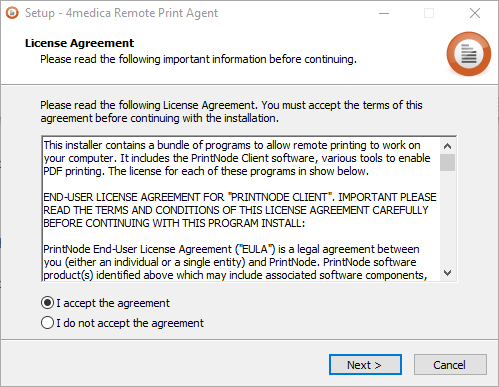Click the 'License Agreement' heading
The image size is (499, 387).
[x=79, y=43]
